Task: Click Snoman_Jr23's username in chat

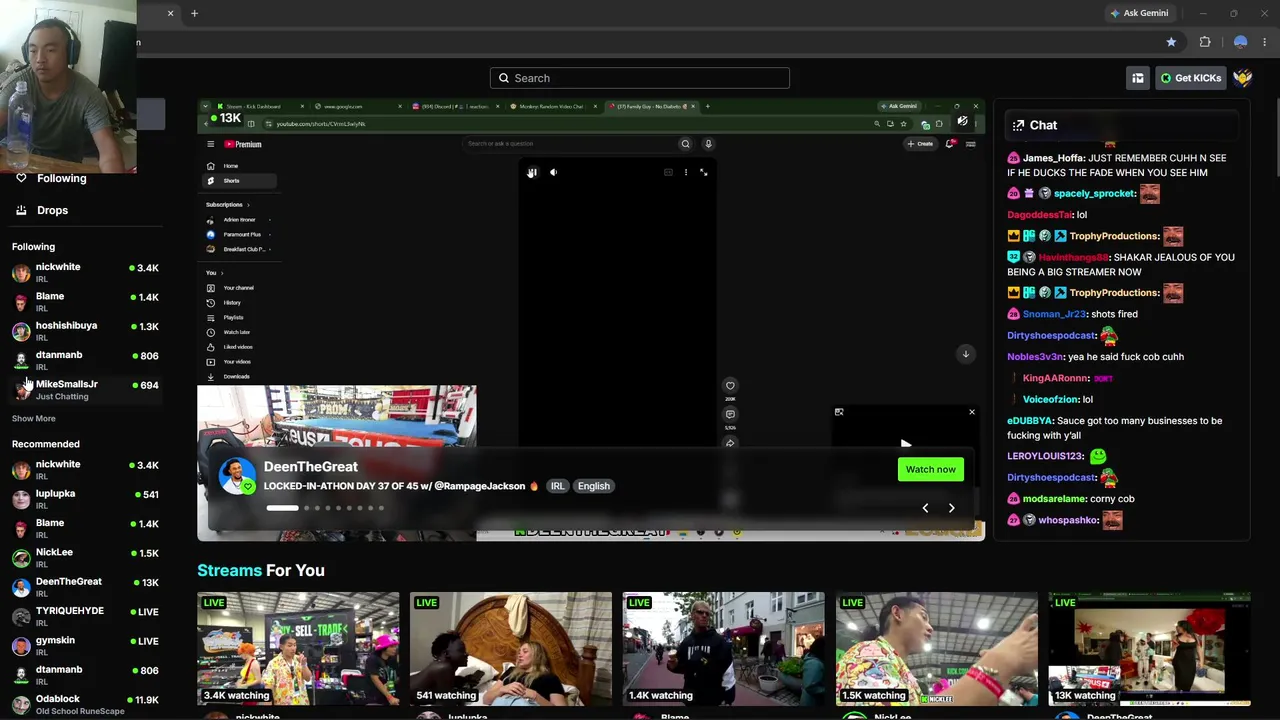Action: 1054,314
